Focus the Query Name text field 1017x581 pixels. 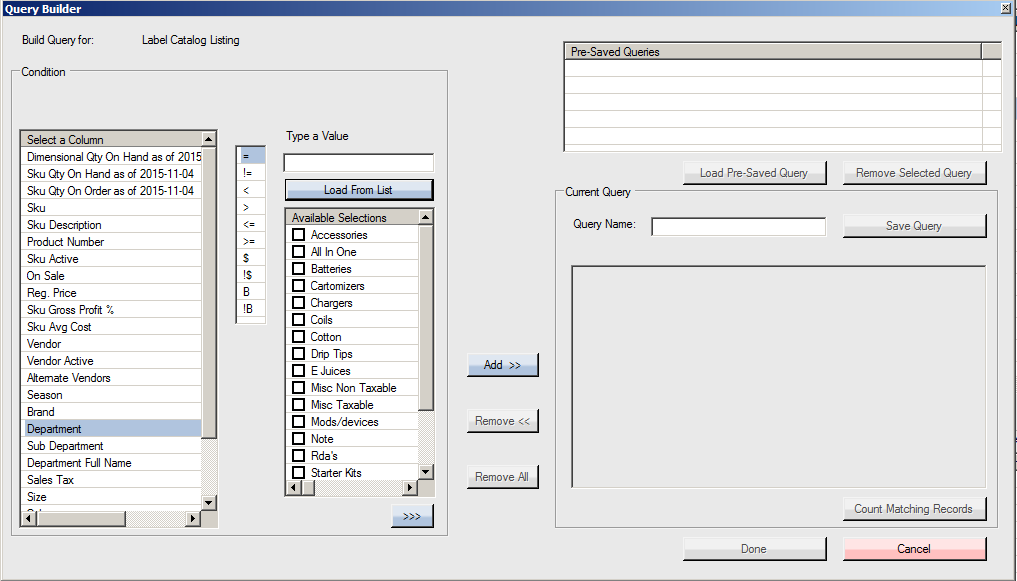[x=738, y=227]
